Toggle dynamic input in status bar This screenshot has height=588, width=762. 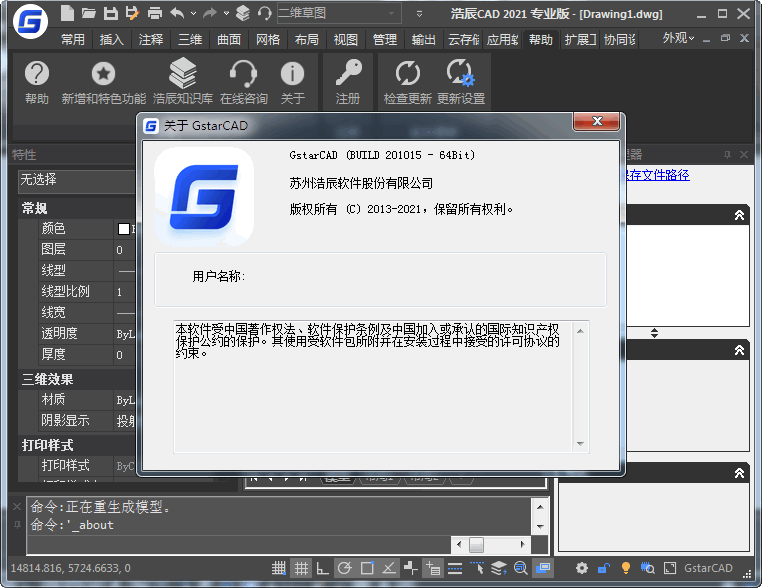pos(433,568)
